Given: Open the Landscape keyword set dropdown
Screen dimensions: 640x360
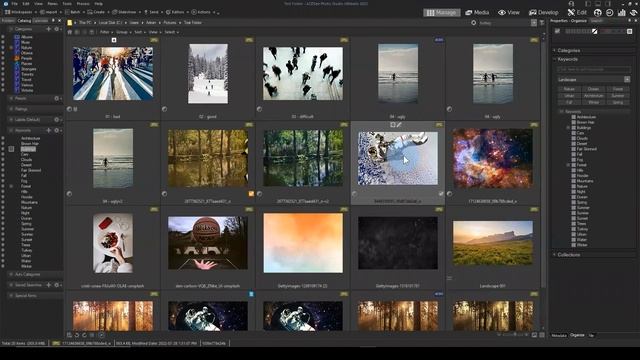Looking at the screenshot, I should click(627, 79).
